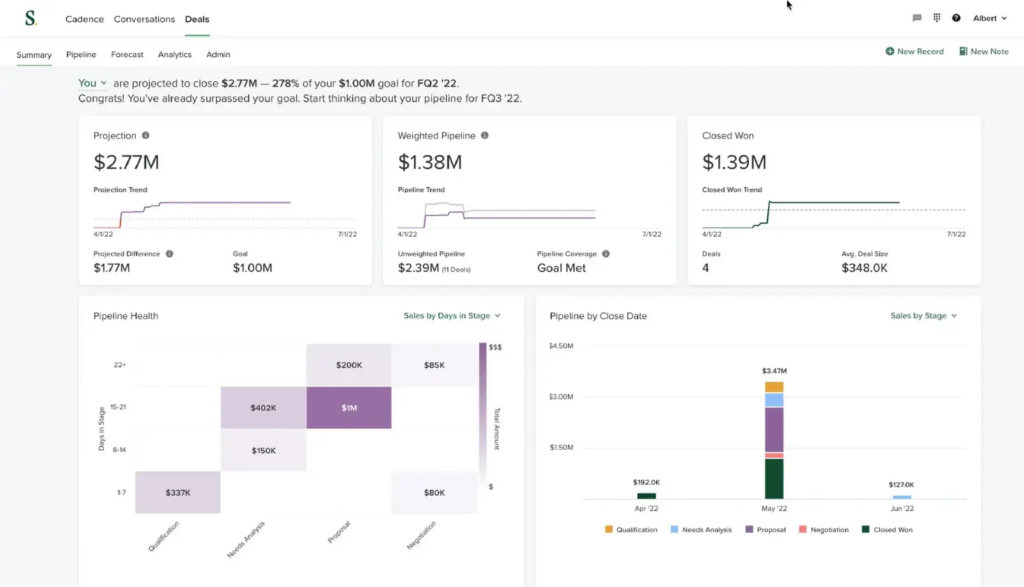Viewport: 1024px width, 587px height.
Task: Toggle the Needs Analysis legend swatch
Action: (x=674, y=529)
